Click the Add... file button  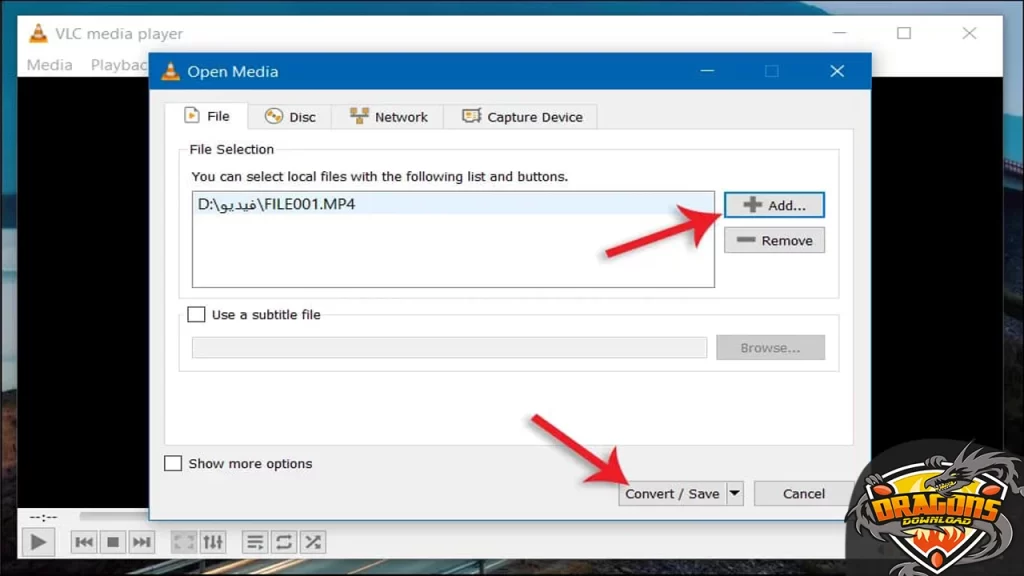774,205
